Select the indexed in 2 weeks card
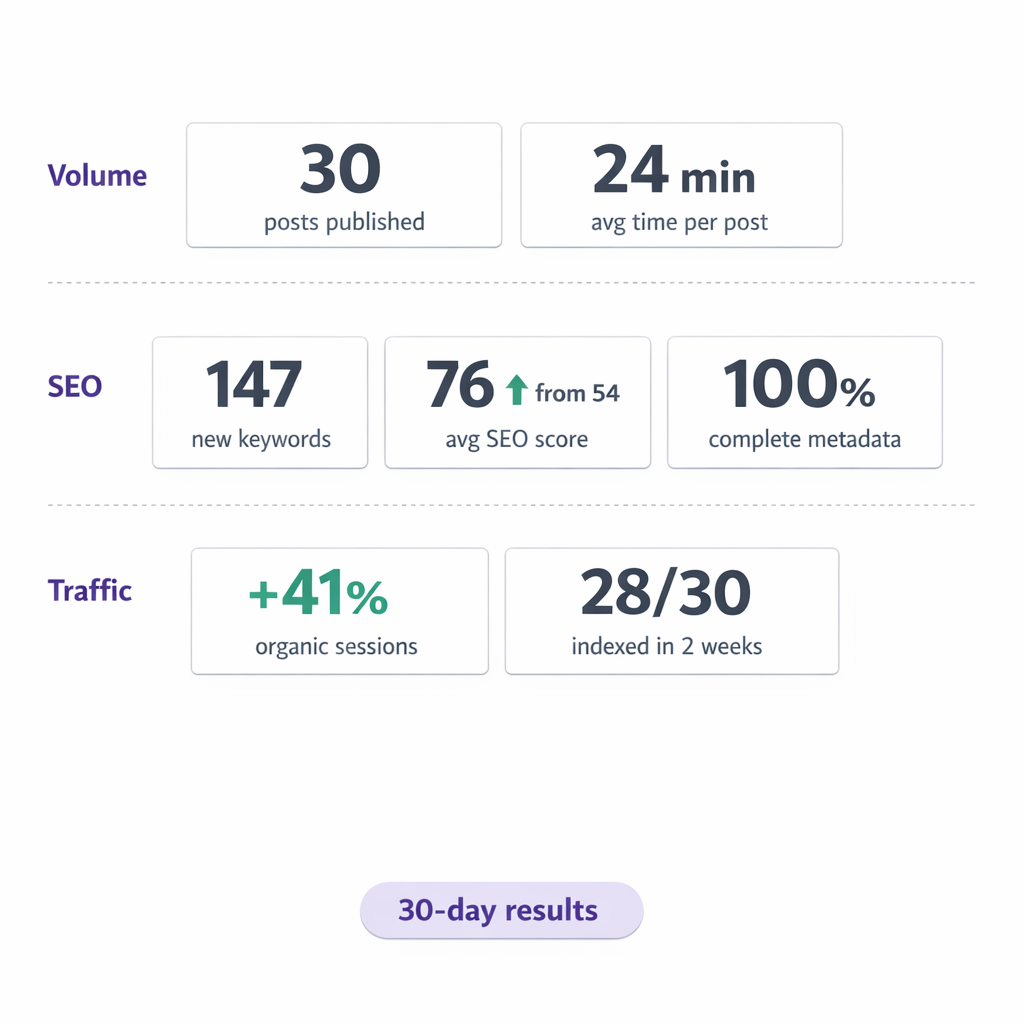 (671, 611)
